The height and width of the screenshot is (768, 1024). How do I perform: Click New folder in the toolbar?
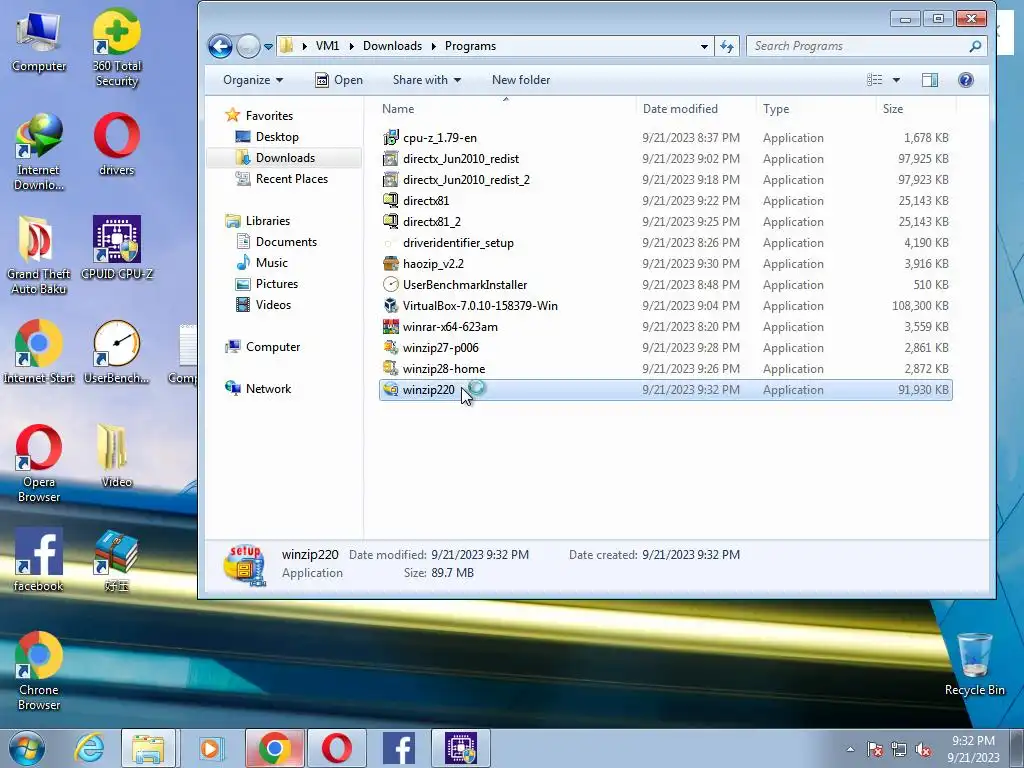pos(520,80)
